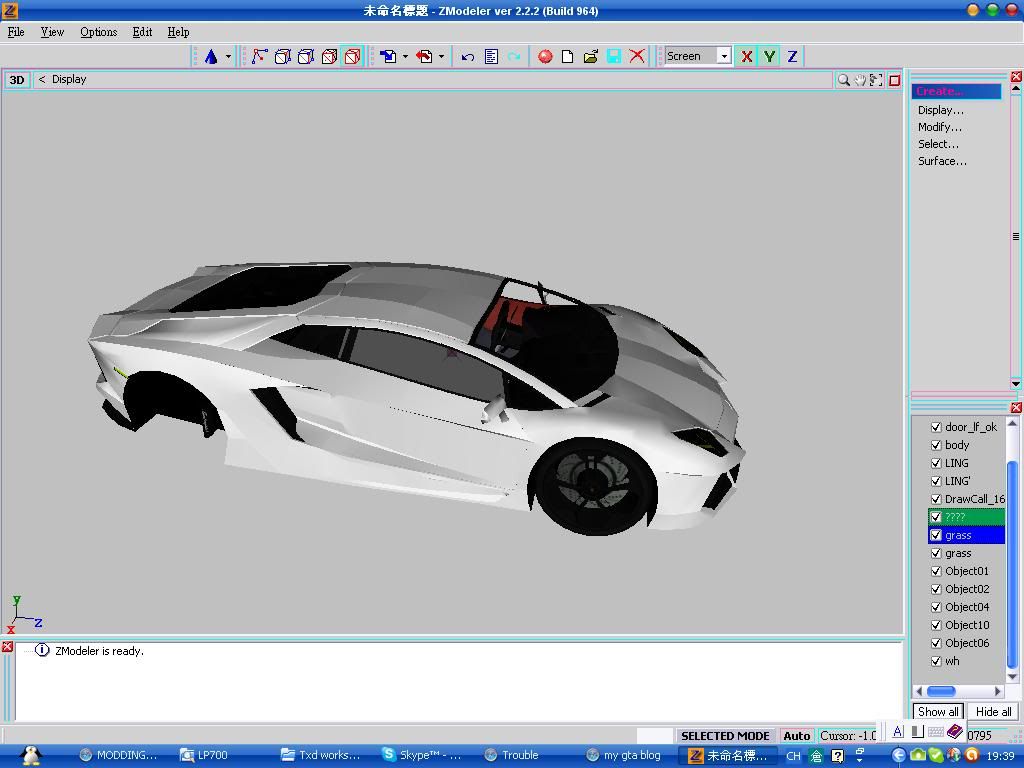Click the Save floppy disk icon
The image size is (1024, 768).
[614, 57]
